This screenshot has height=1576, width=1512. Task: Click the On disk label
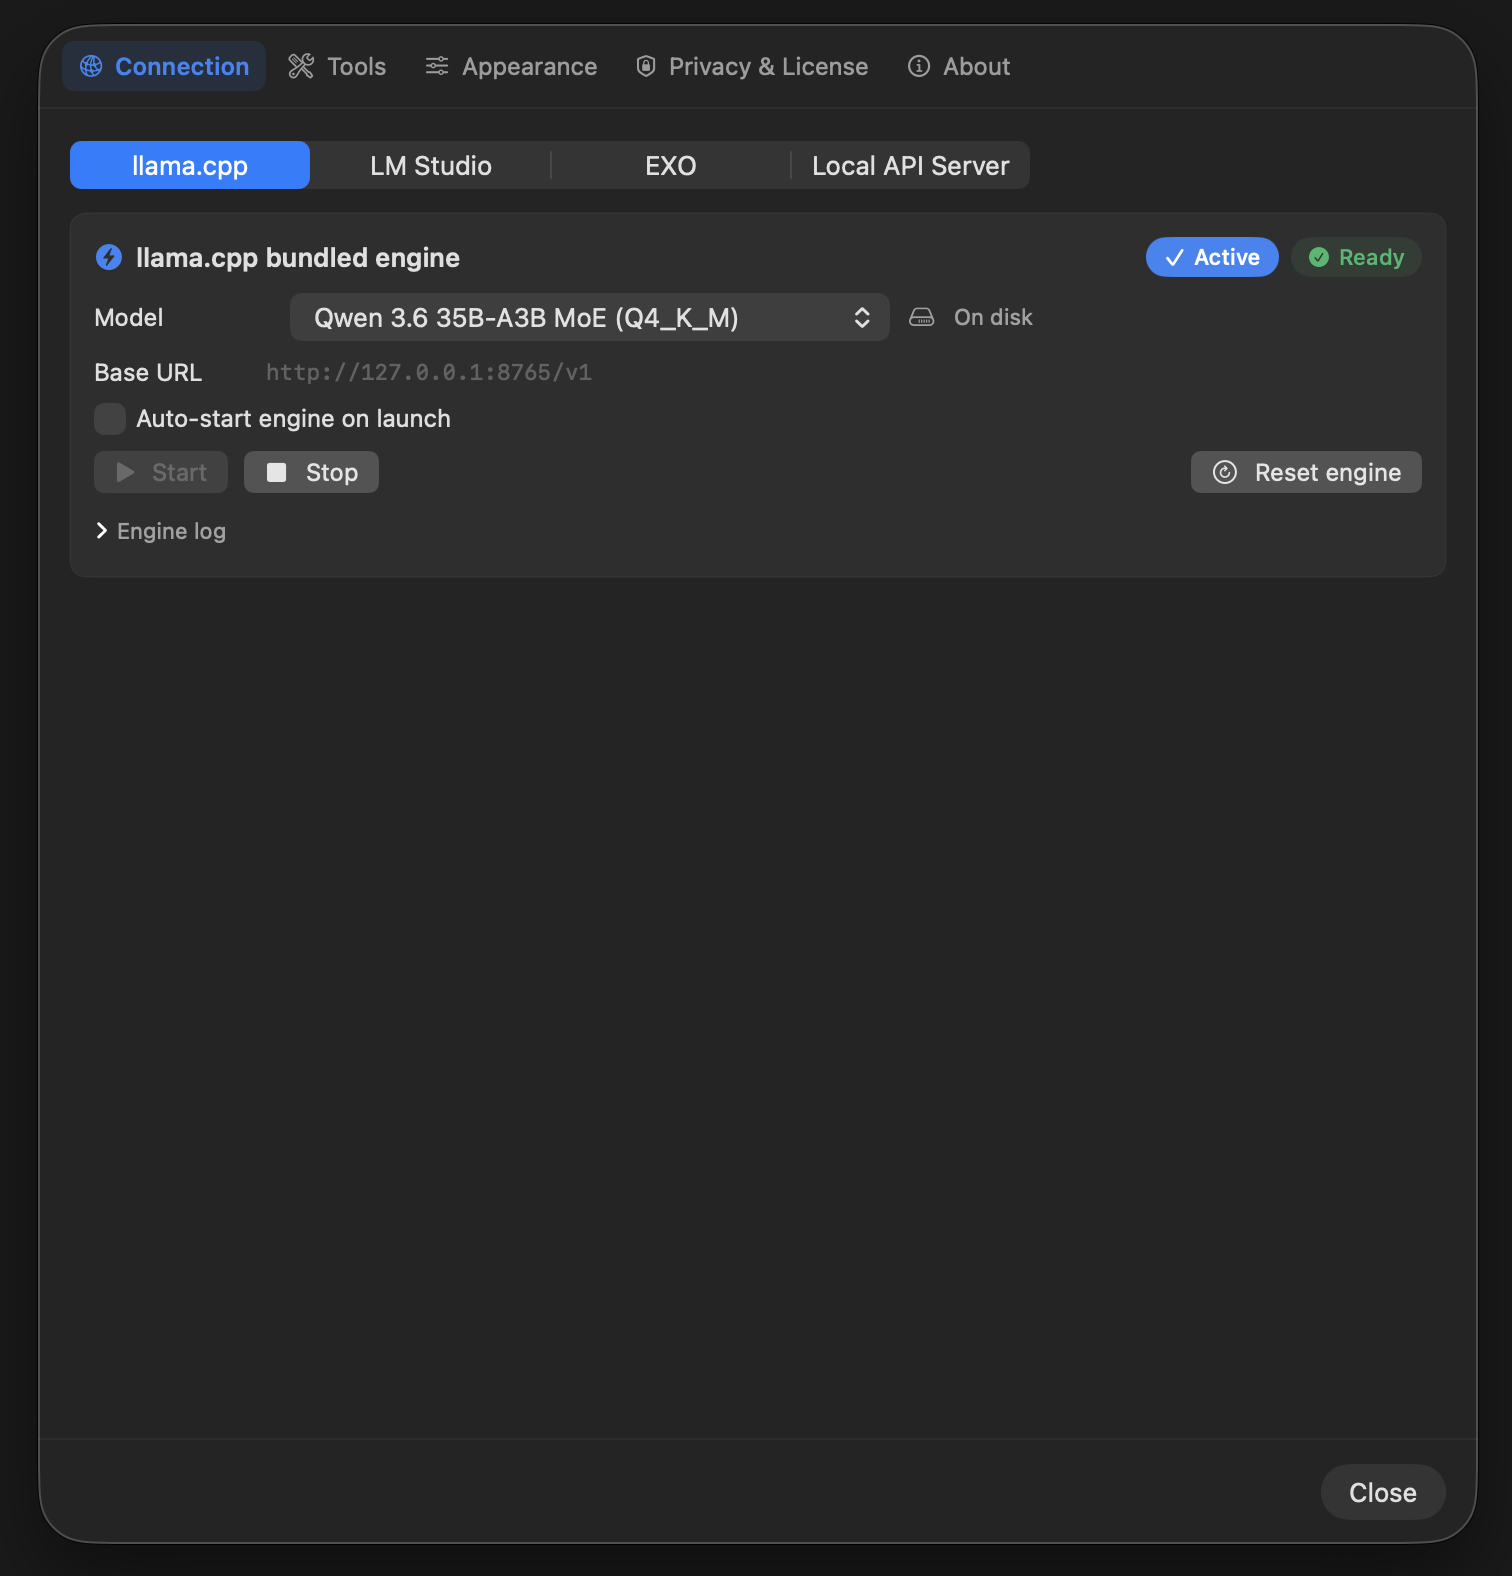pos(993,317)
